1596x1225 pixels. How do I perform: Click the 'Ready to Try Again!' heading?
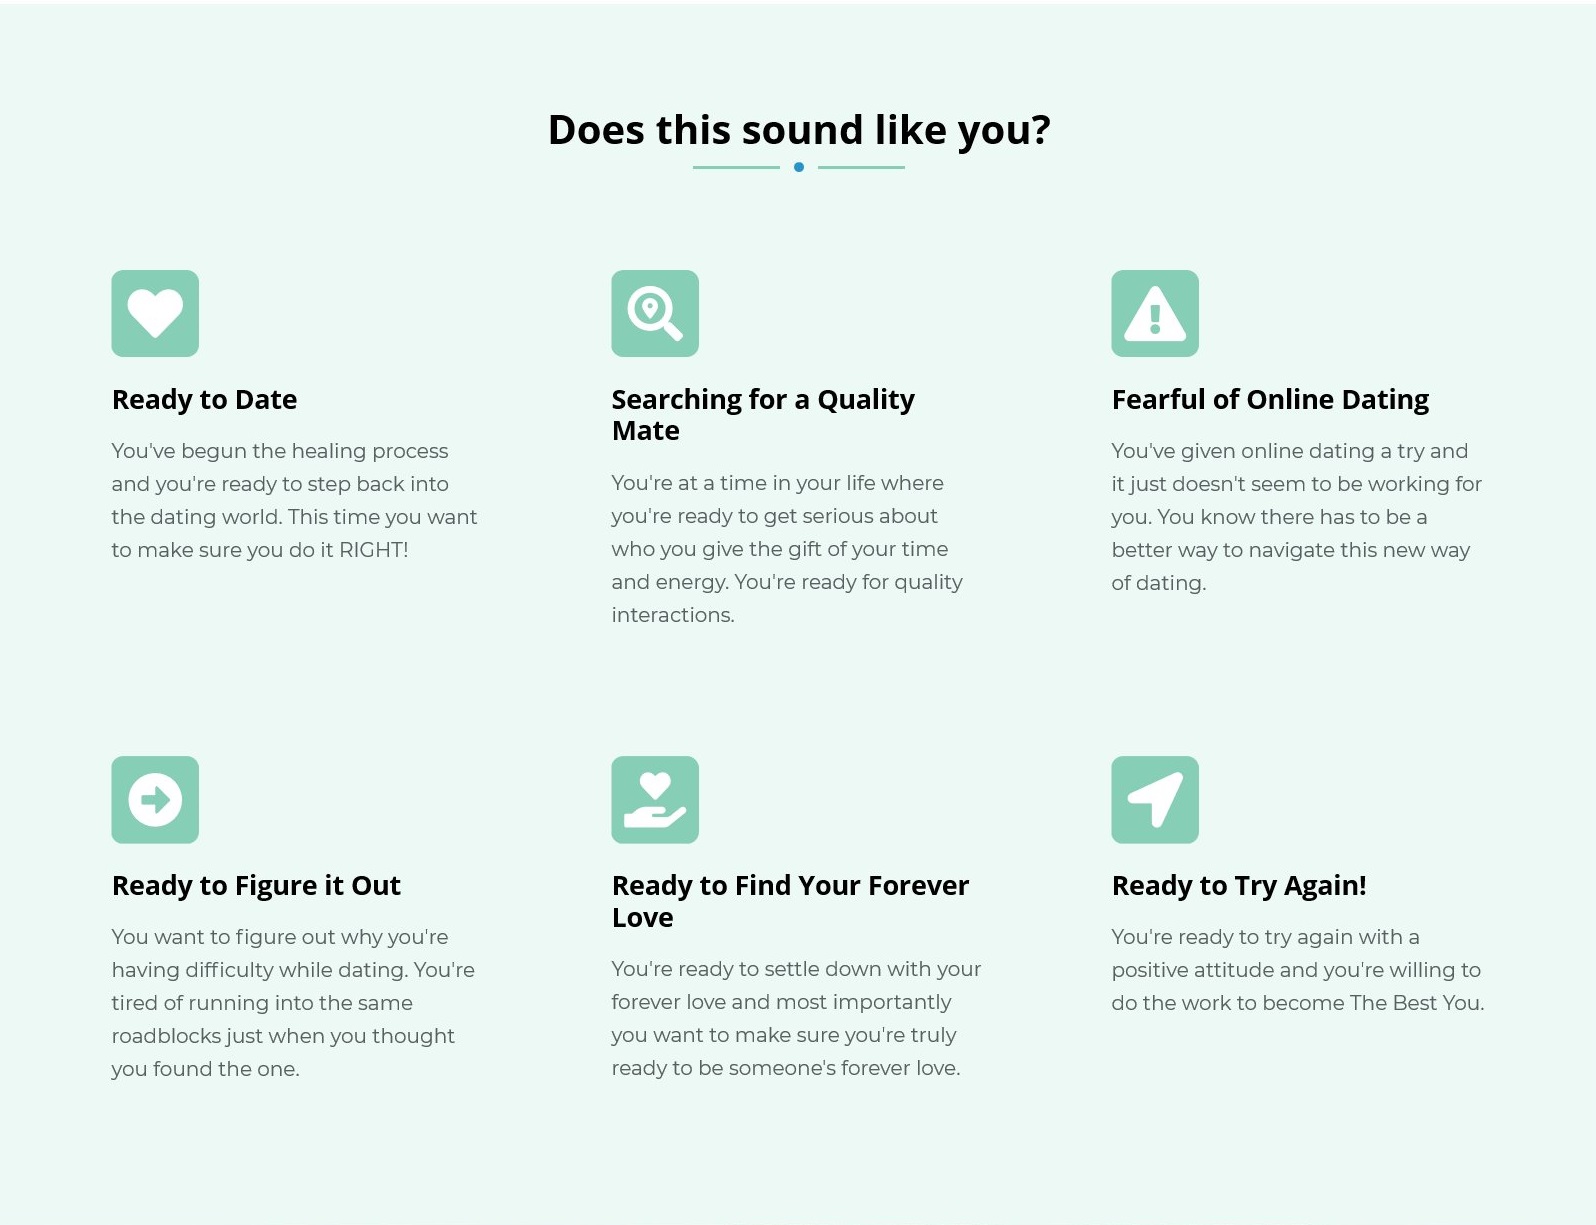[1239, 885]
